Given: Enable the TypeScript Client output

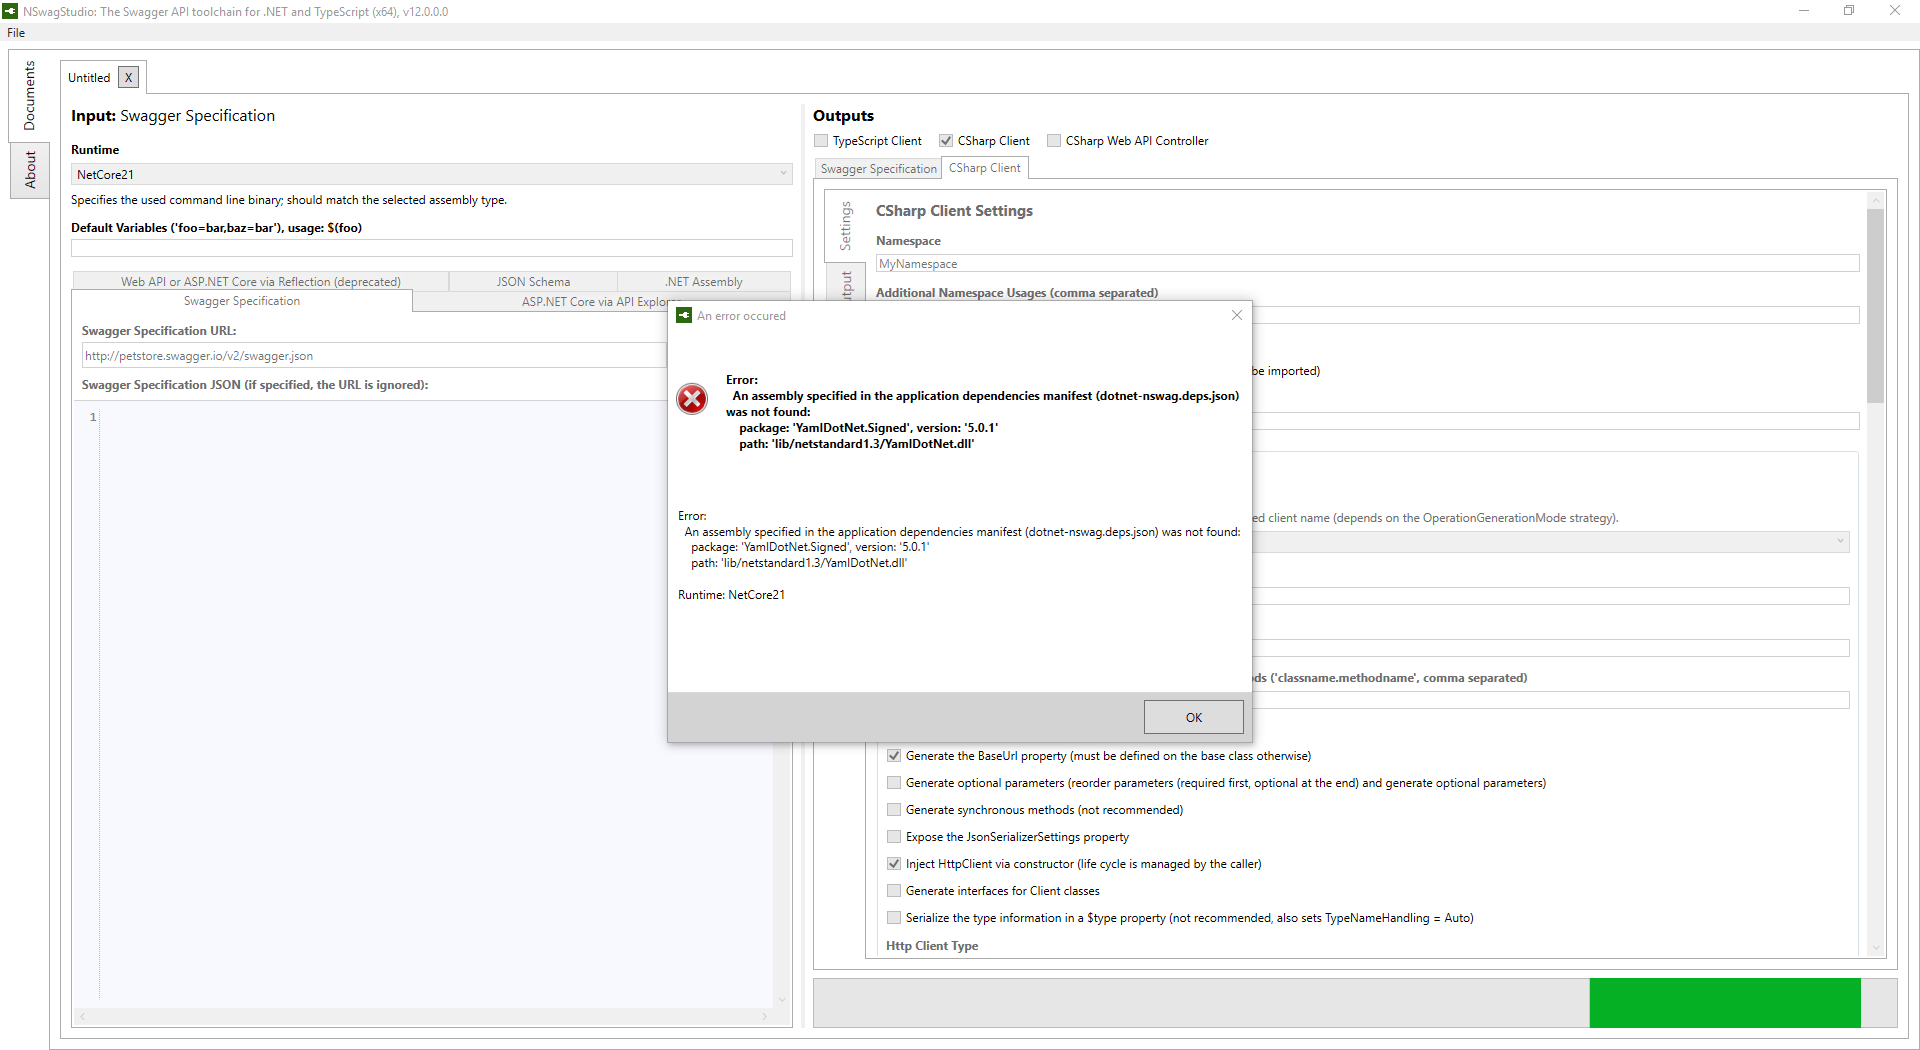Looking at the screenshot, I should [x=822, y=140].
